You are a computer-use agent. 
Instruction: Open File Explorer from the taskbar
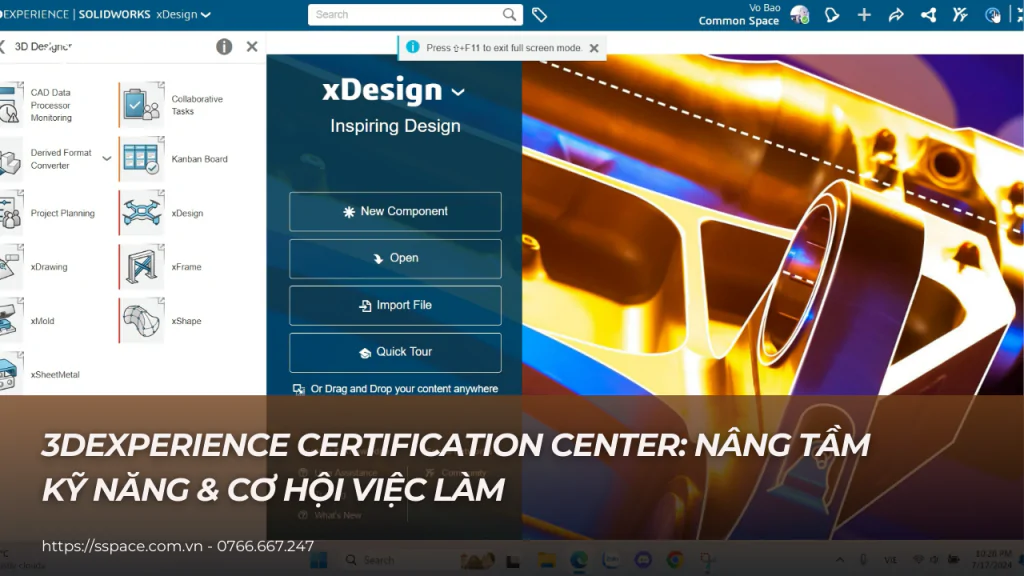[546, 560]
